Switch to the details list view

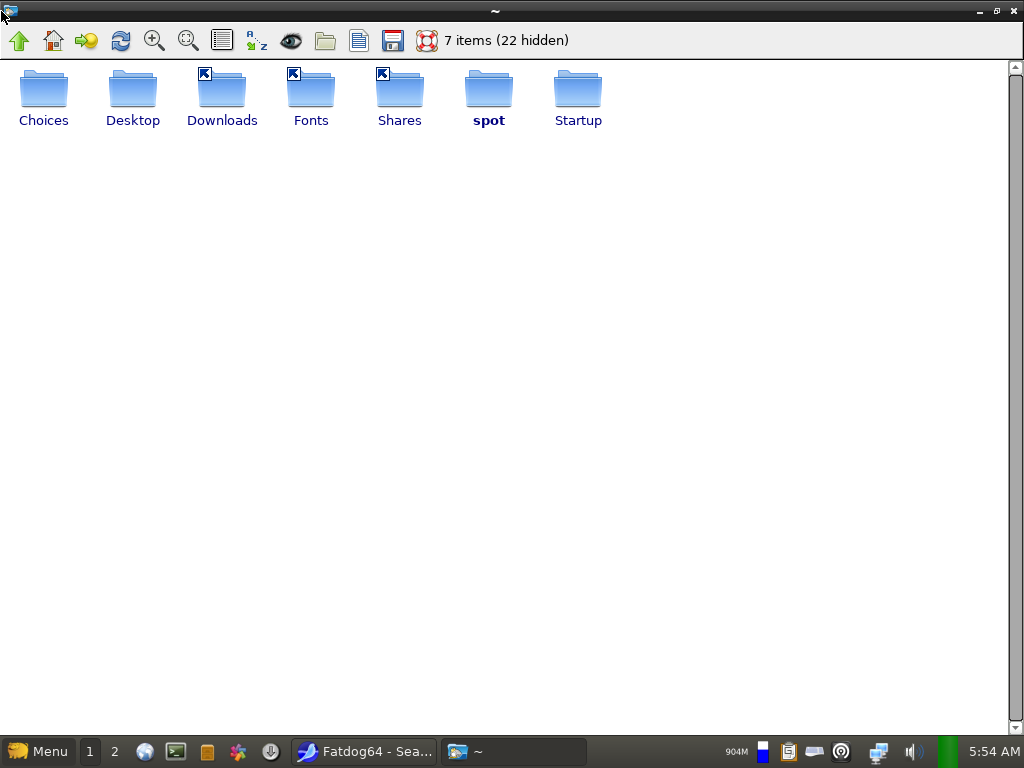(x=222, y=41)
